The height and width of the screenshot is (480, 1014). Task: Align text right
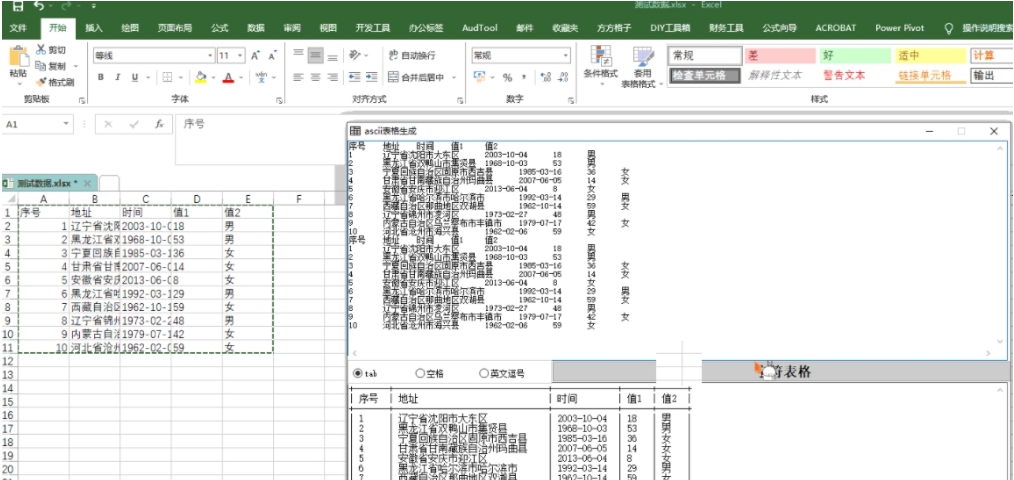(x=332, y=77)
